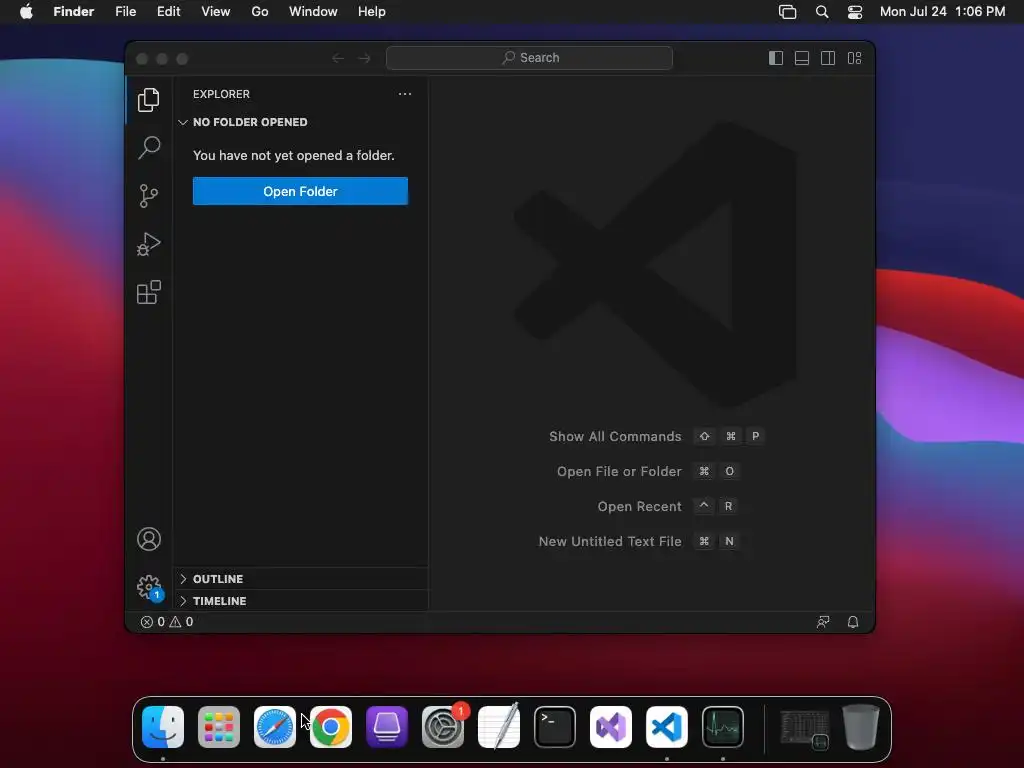This screenshot has width=1024, height=768.
Task: Click the EXPLORER panel title
Action: click(221, 94)
